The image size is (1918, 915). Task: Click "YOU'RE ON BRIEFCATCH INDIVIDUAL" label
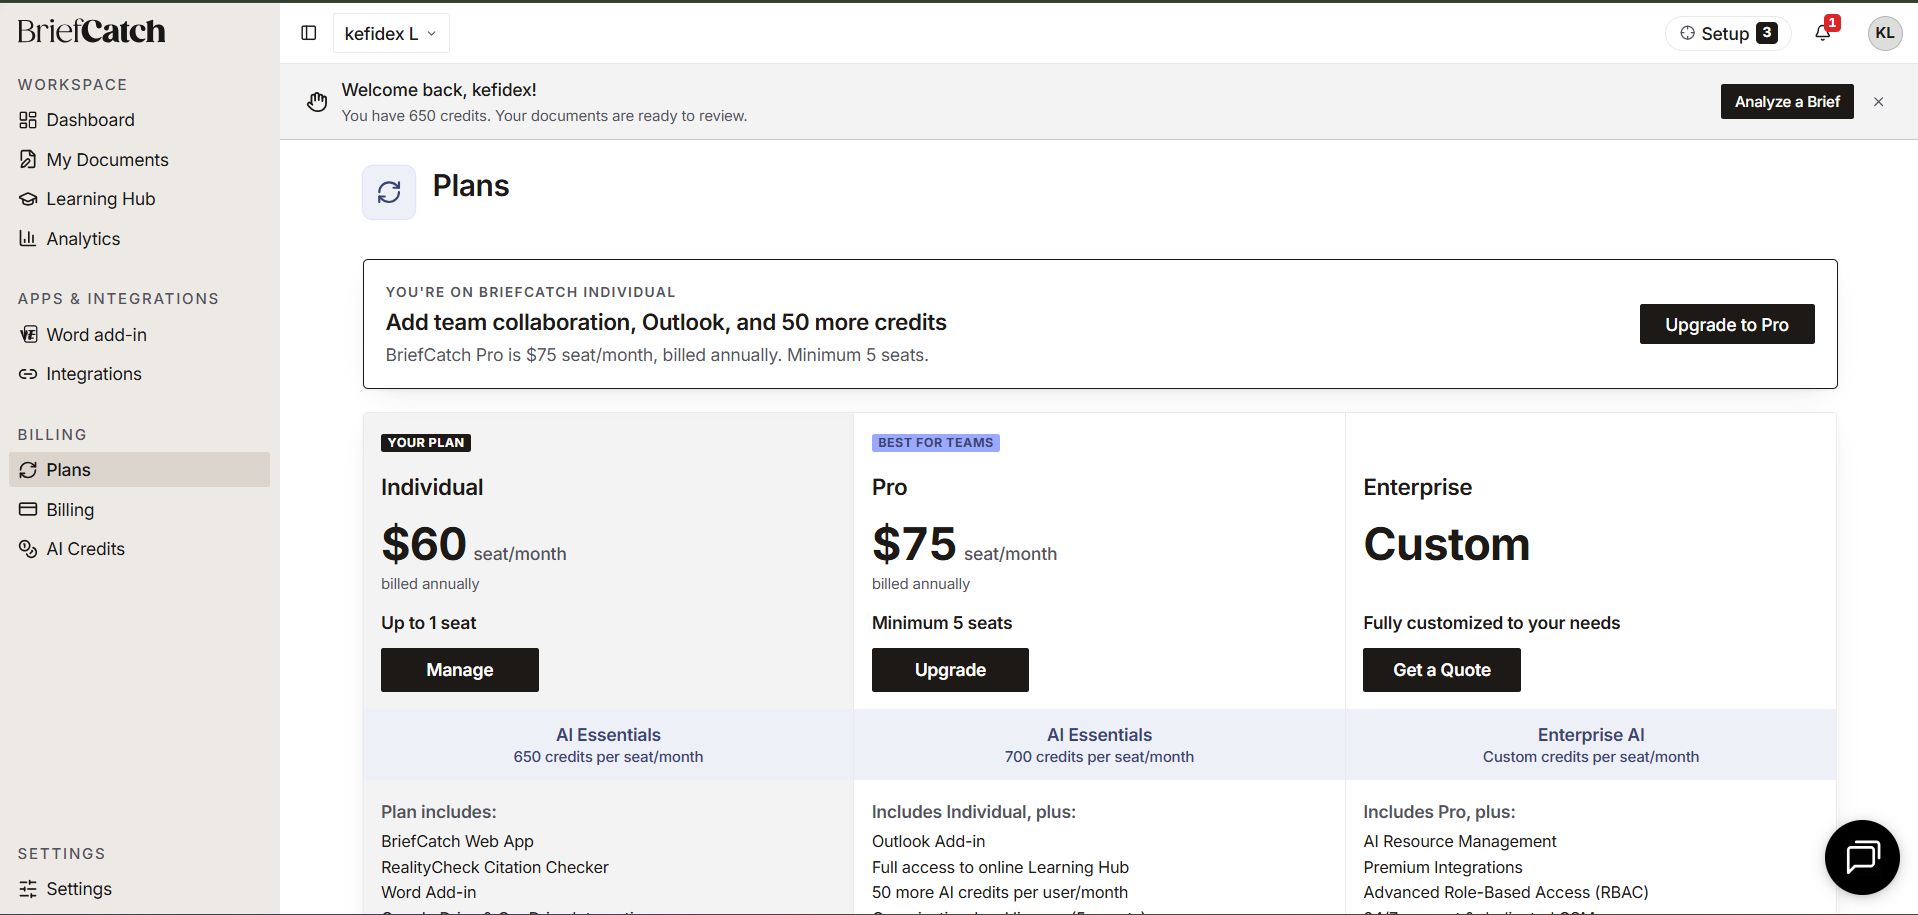(x=530, y=292)
